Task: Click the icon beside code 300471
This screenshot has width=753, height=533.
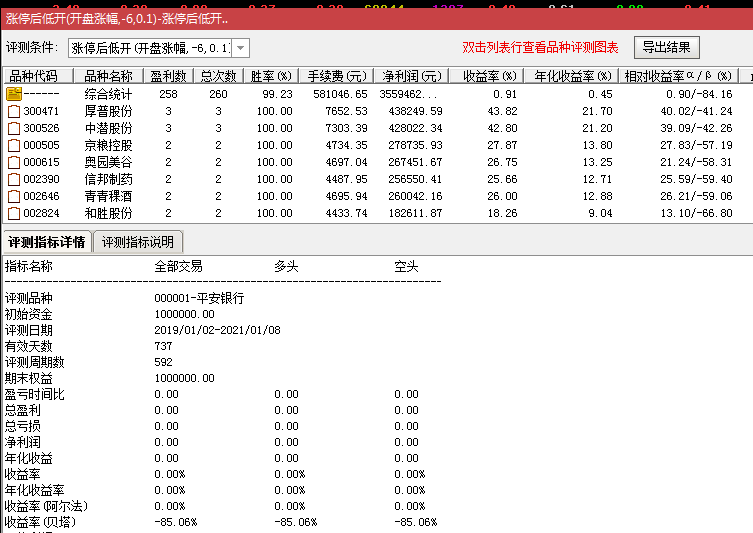Action: tap(14, 111)
